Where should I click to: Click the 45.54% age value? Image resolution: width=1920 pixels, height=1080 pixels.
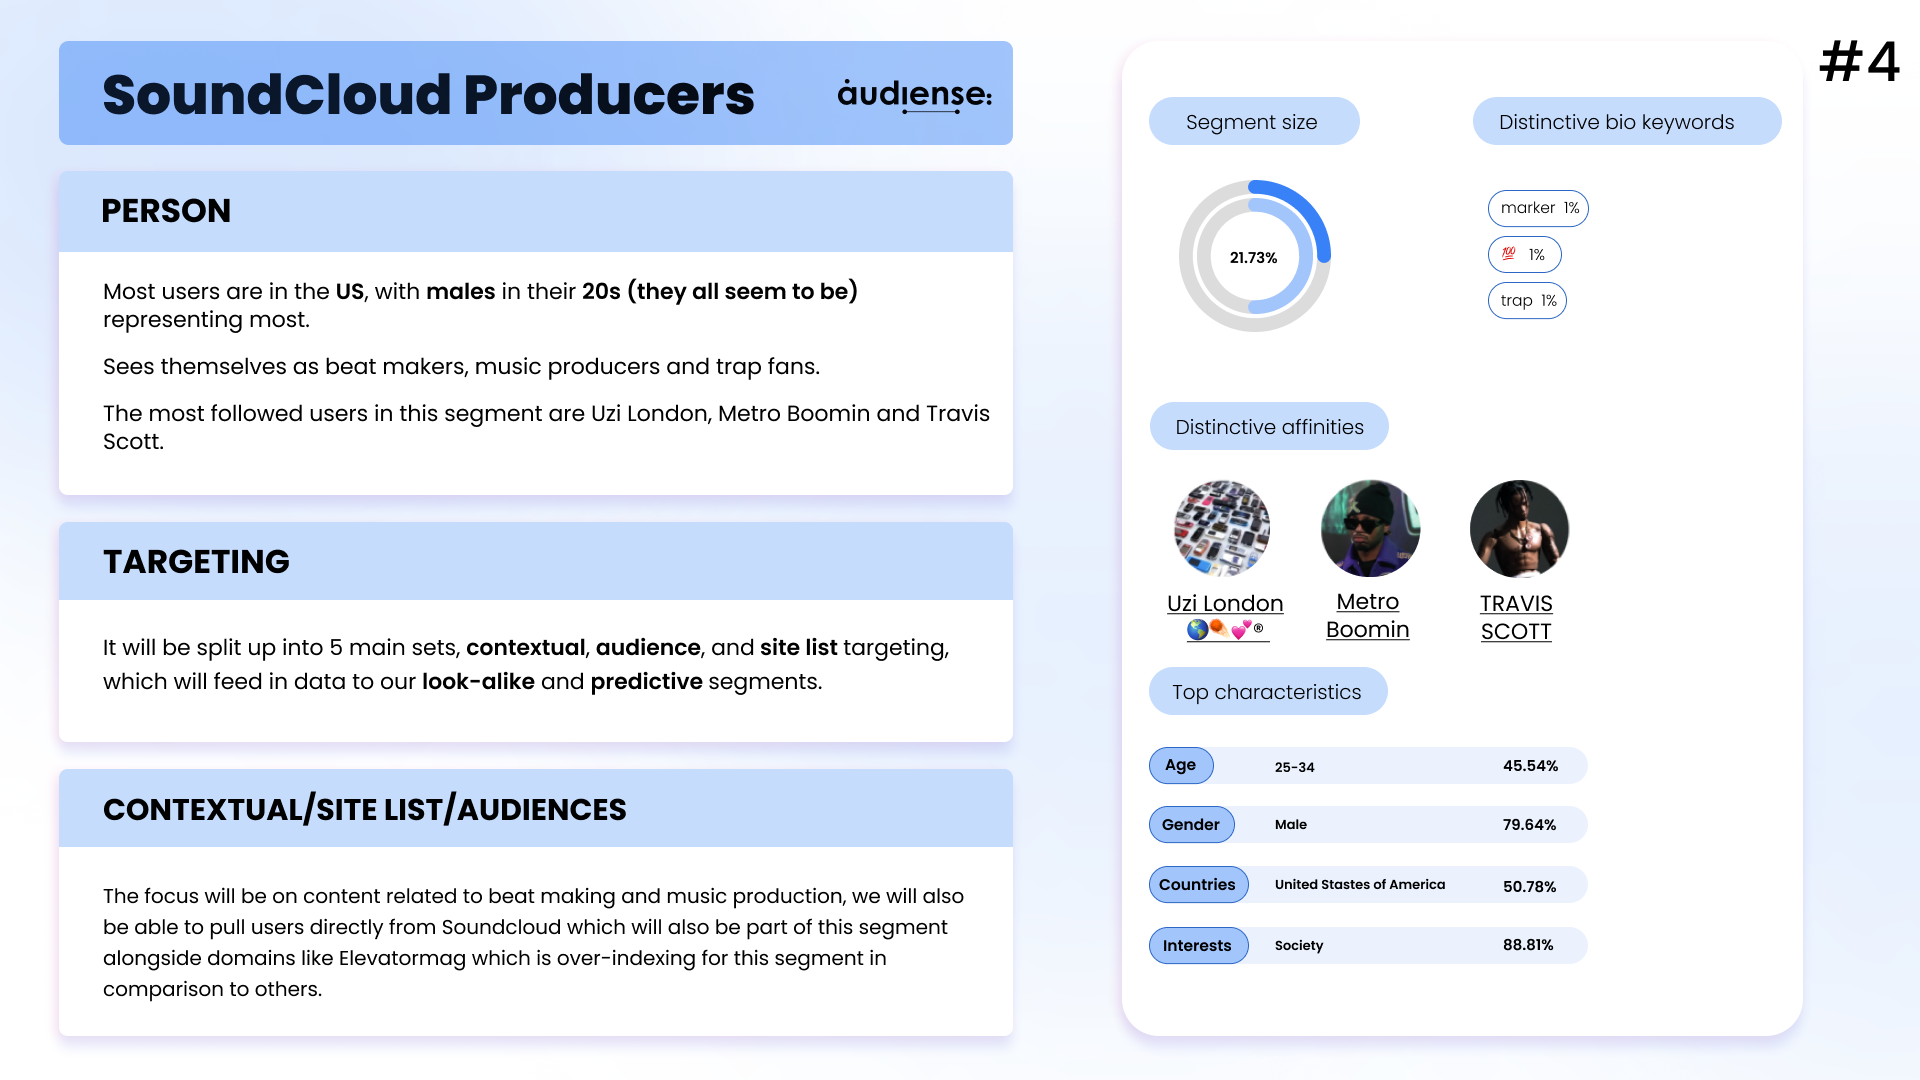click(1530, 766)
